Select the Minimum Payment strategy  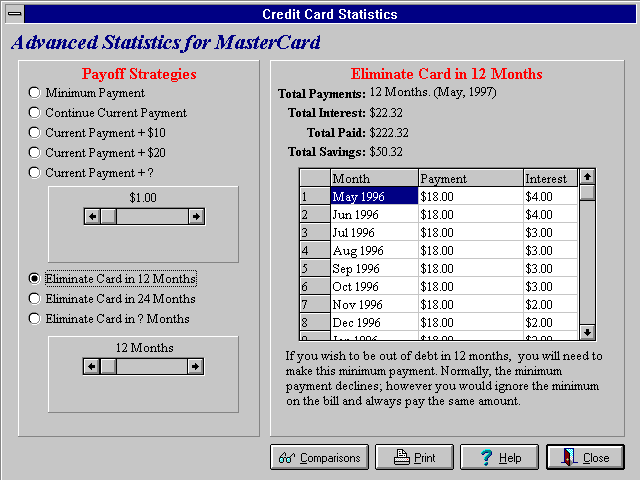[x=36, y=93]
